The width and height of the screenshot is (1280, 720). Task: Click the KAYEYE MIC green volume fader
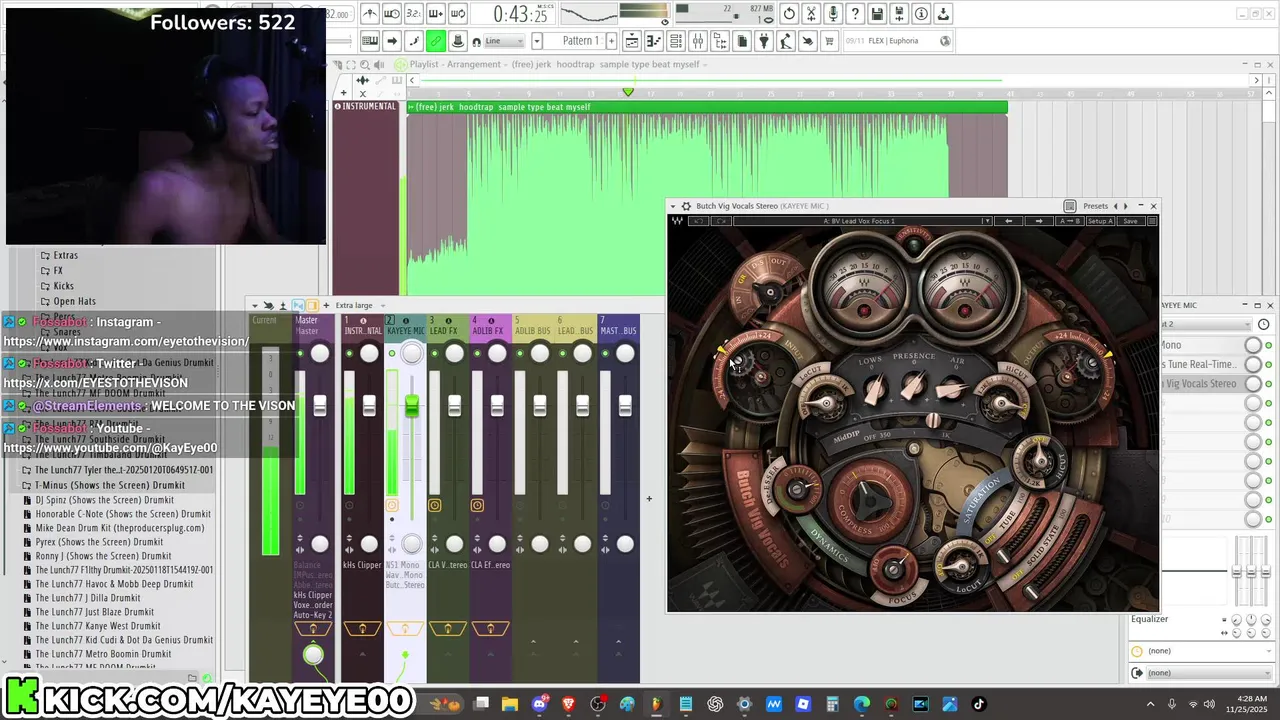point(411,405)
